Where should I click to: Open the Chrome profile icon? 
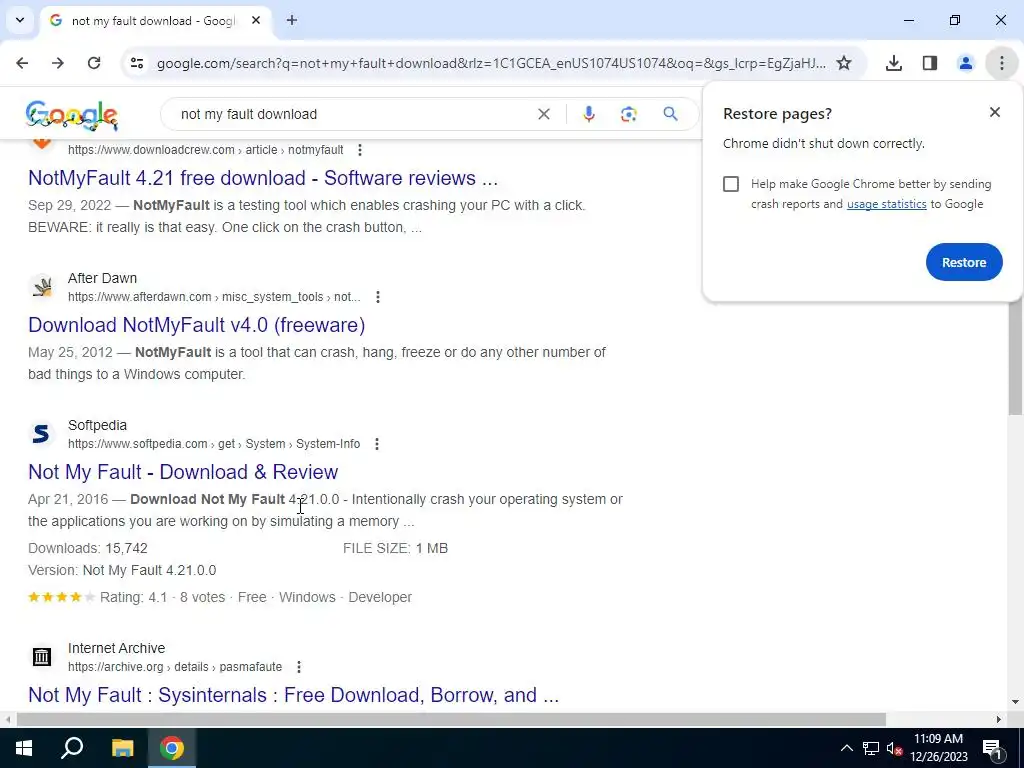pos(965,63)
